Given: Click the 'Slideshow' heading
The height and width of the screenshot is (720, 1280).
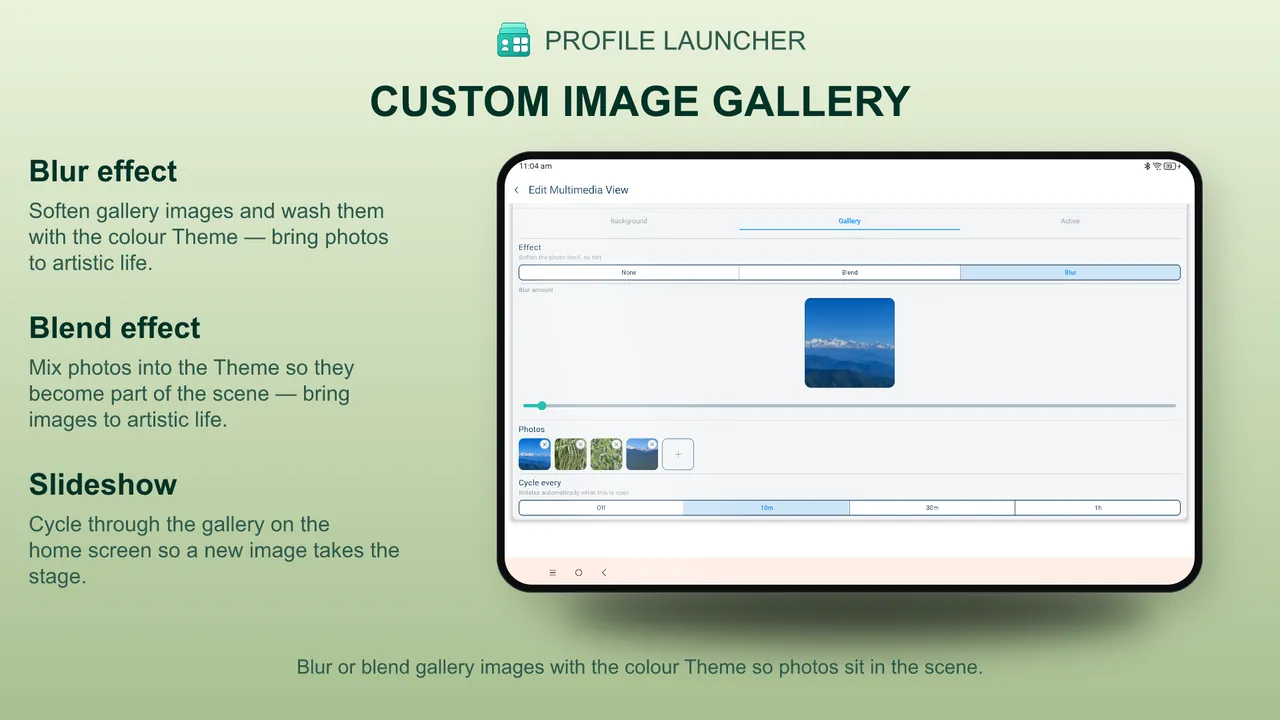Looking at the screenshot, I should point(103,485).
